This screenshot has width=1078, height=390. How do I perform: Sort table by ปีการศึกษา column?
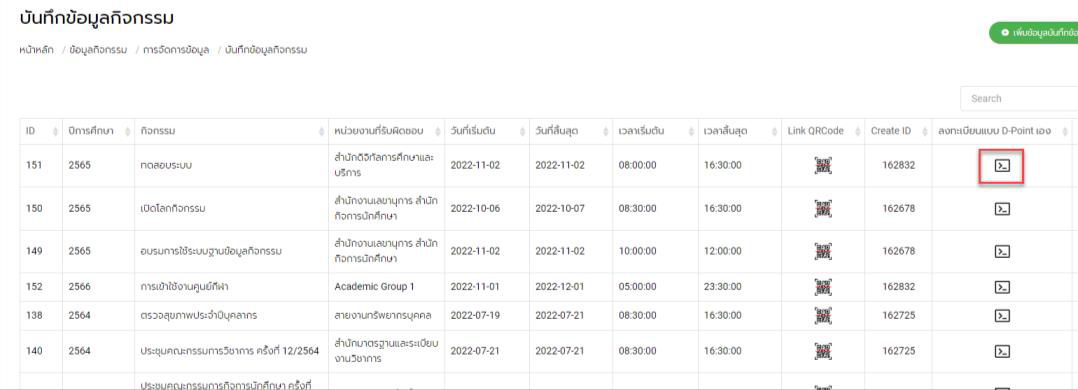tap(98, 131)
